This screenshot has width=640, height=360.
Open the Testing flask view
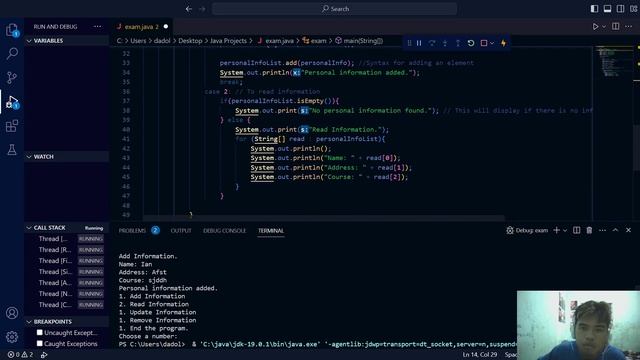(12, 149)
